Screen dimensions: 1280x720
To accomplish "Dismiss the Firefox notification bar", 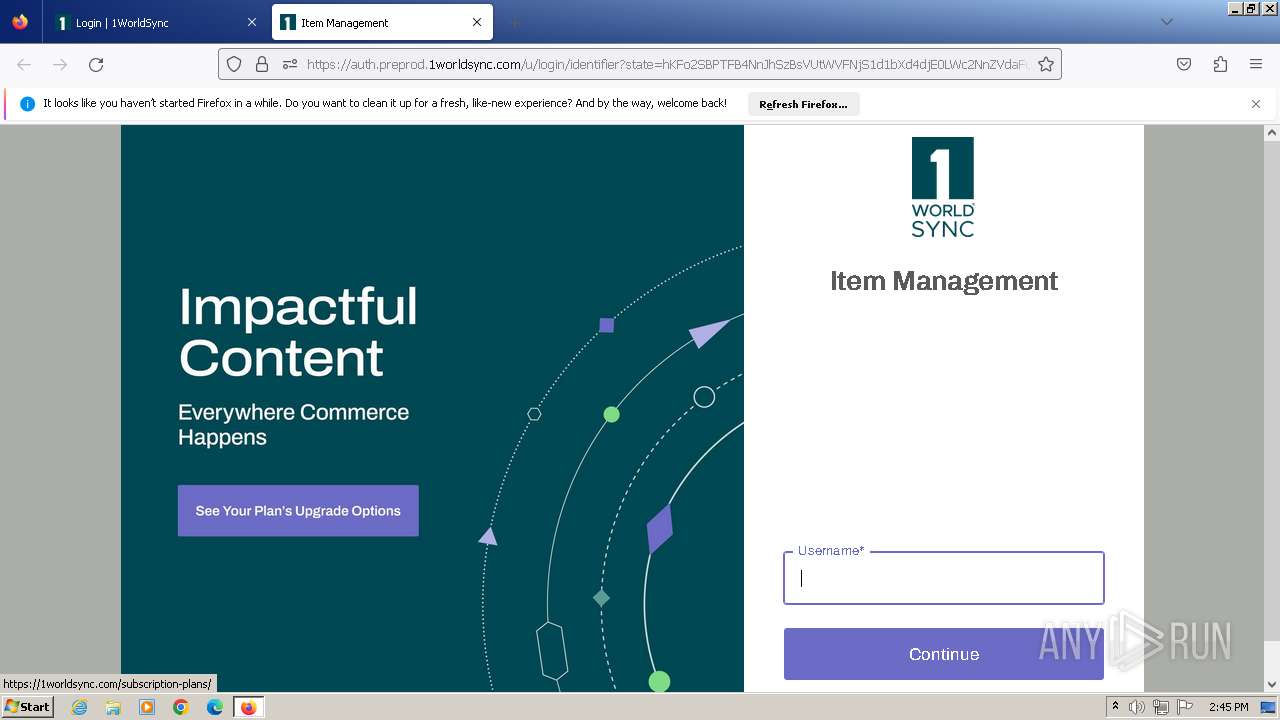I will point(1256,104).
